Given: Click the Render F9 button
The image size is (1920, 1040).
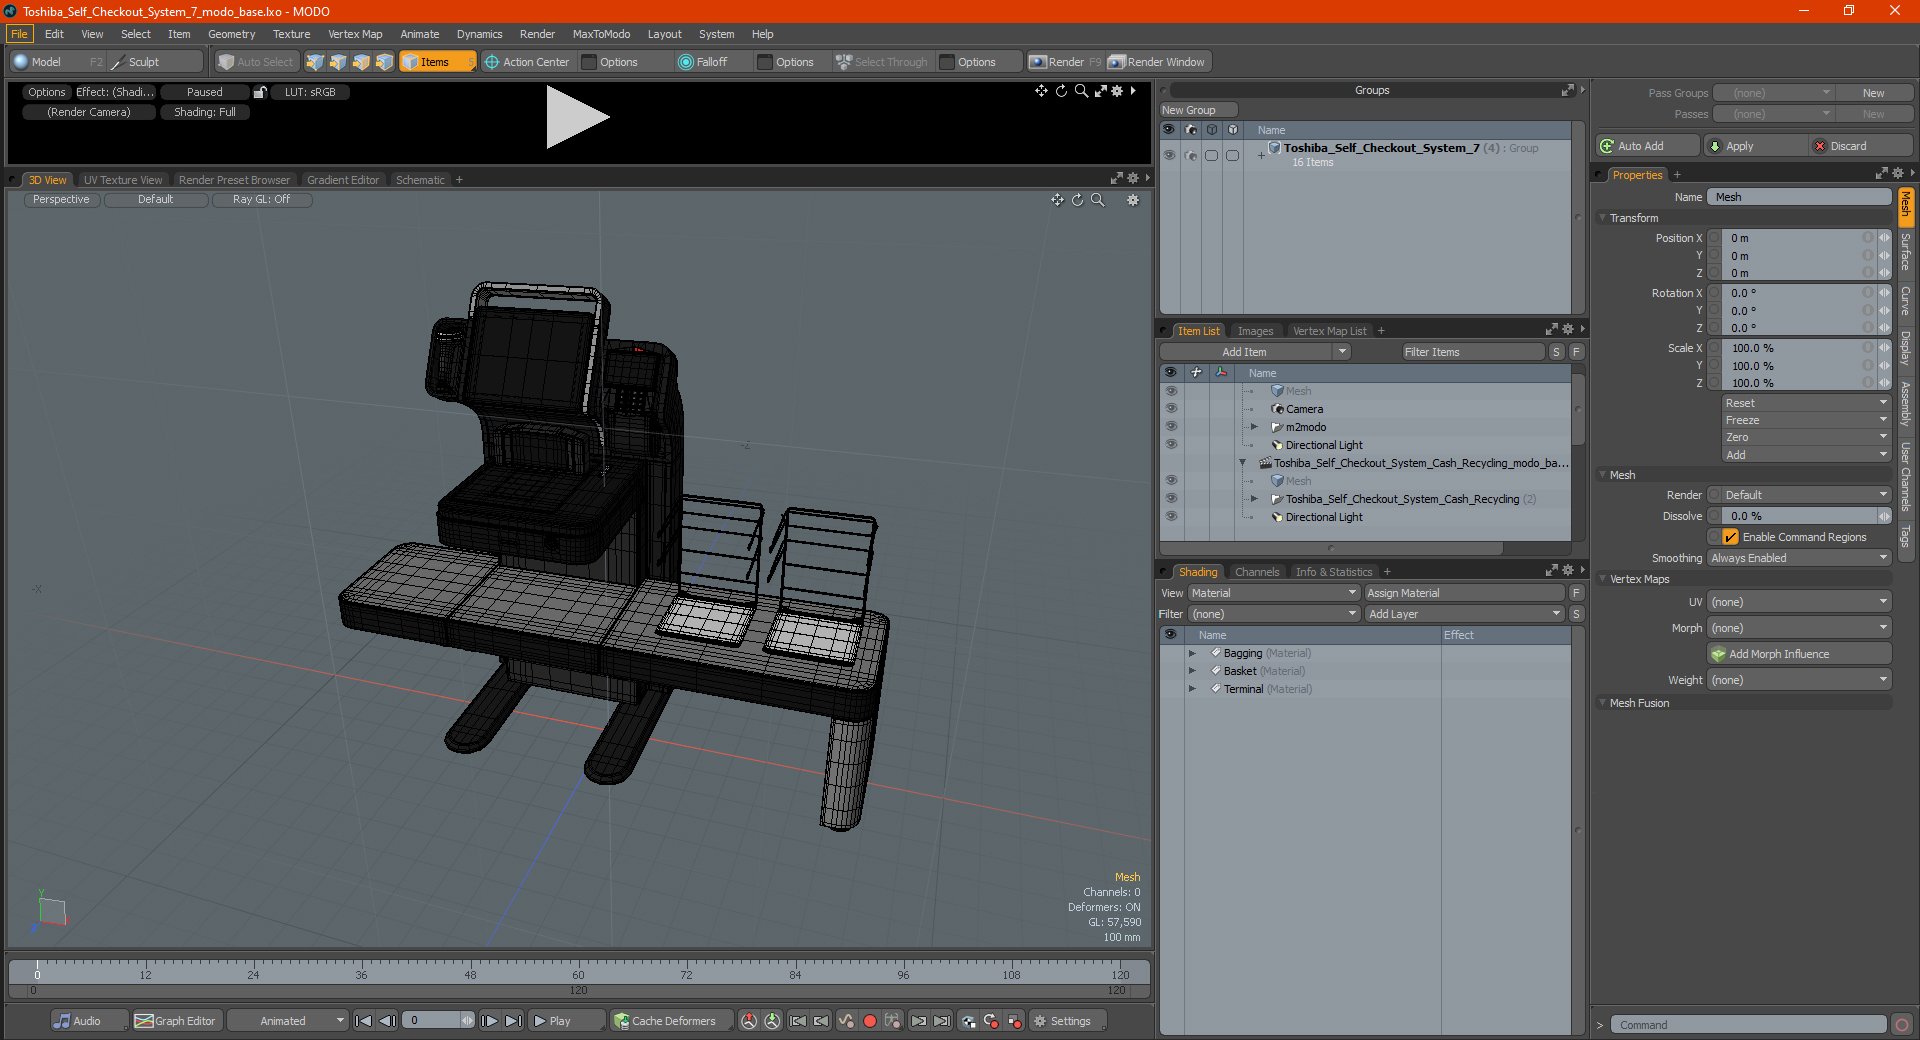Looking at the screenshot, I should (x=1065, y=62).
